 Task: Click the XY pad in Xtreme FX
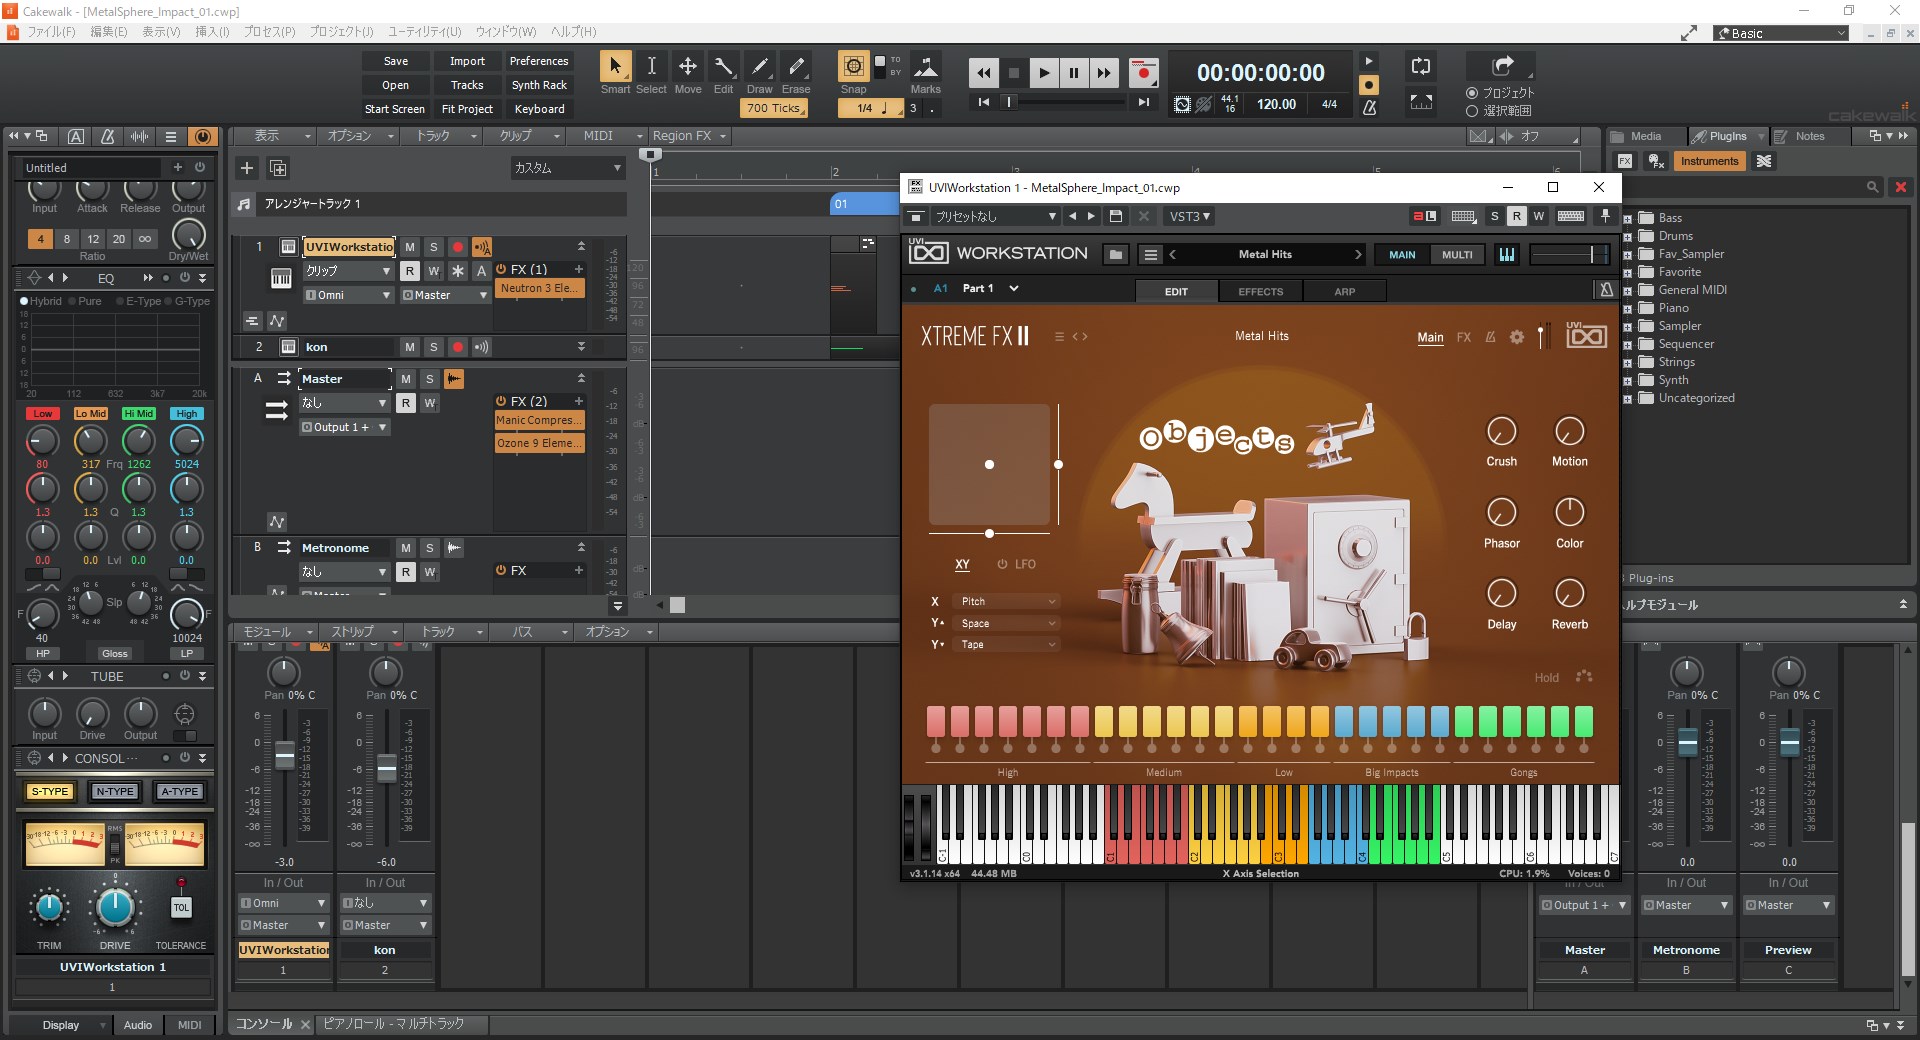(989, 465)
